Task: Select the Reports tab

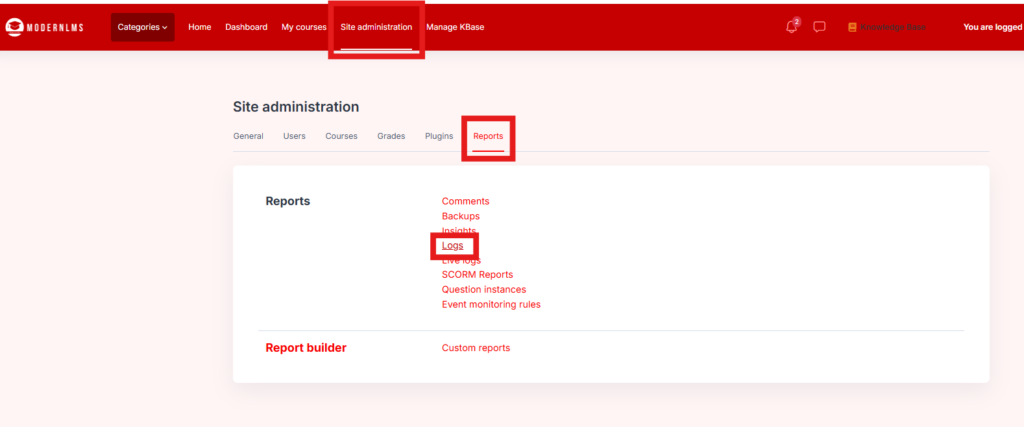Action: tap(488, 136)
